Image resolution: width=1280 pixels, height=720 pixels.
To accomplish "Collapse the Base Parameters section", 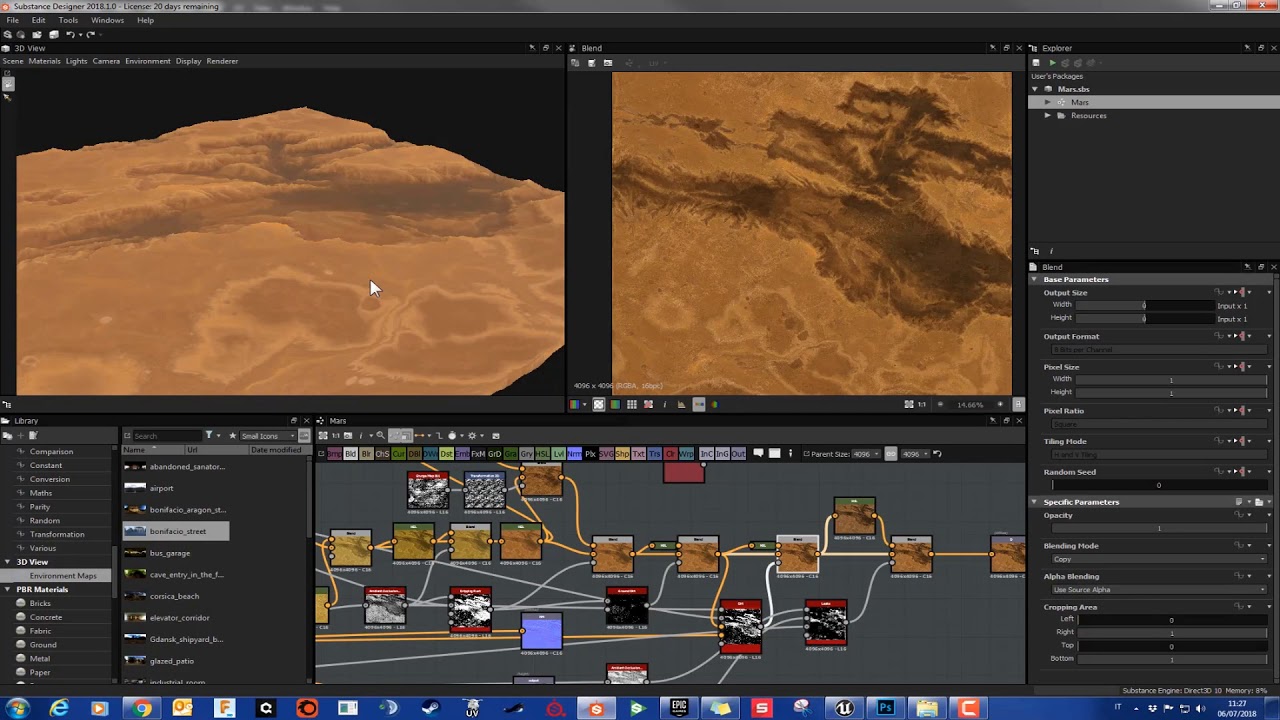I will pyautogui.click(x=1034, y=279).
